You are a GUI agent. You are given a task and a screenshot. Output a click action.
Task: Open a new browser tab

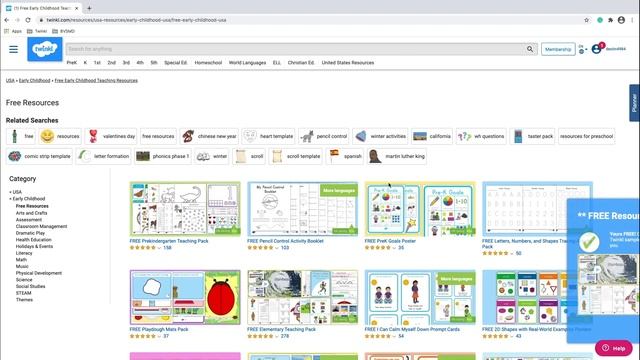tap(89, 8)
